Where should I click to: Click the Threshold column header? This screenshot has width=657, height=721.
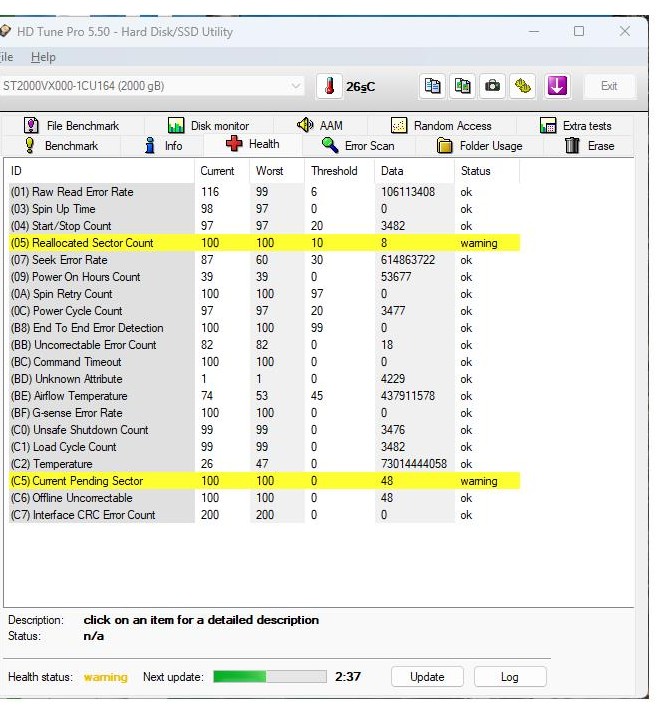coord(334,171)
